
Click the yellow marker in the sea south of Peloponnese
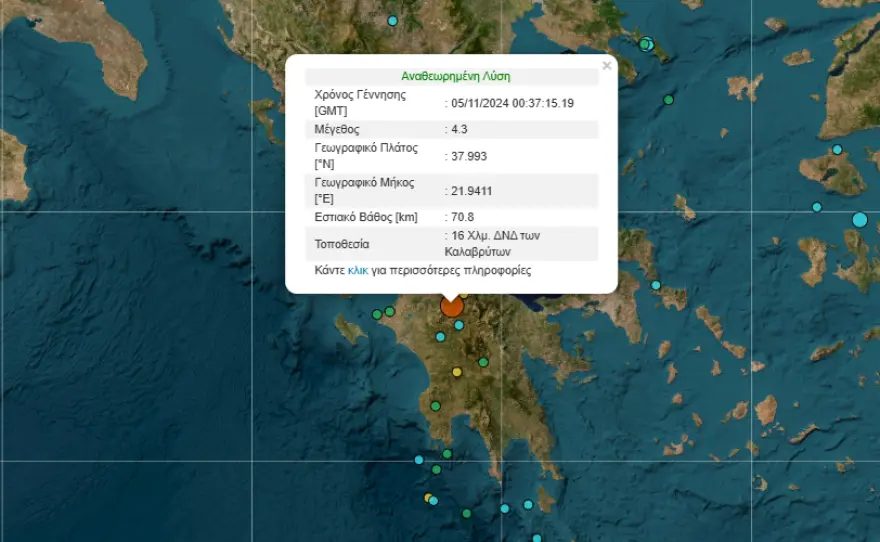(429, 497)
